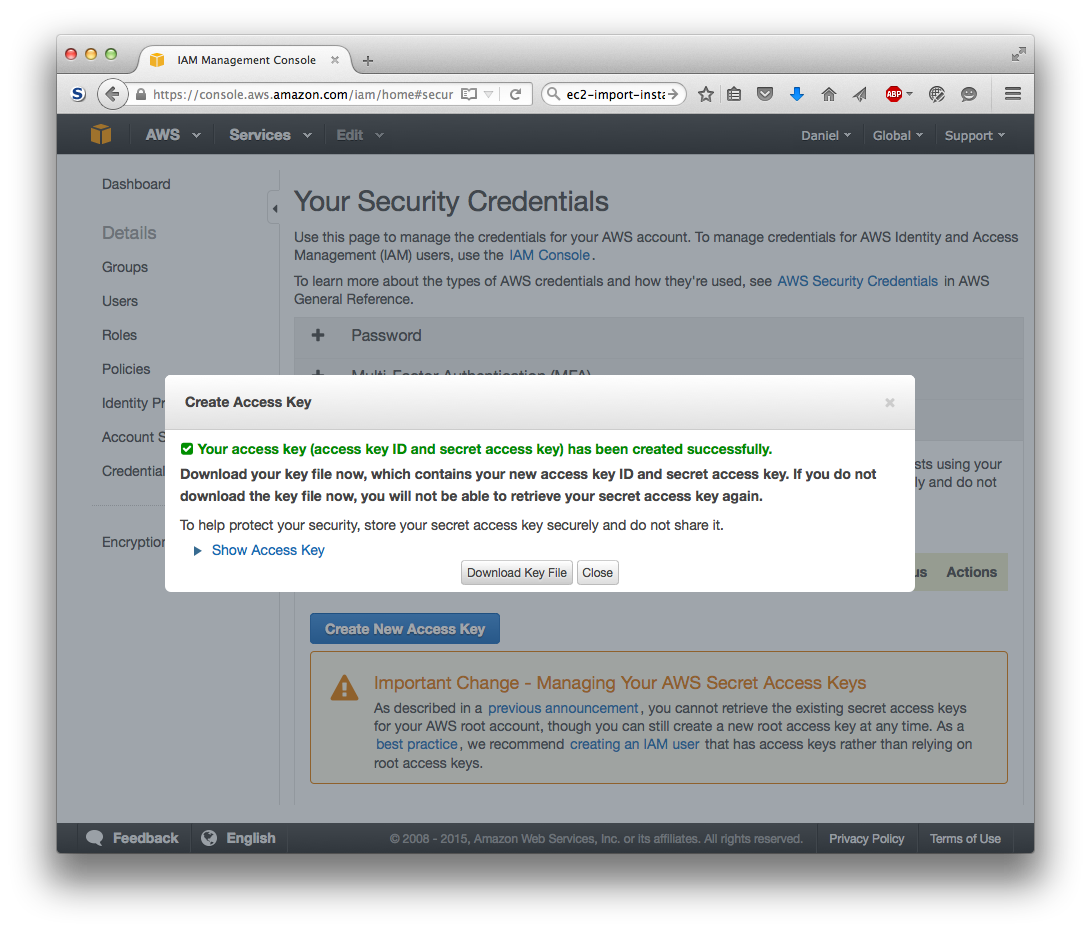Screen dimensions: 1091x932
Task: Click the Download Key File button
Action: (x=517, y=573)
